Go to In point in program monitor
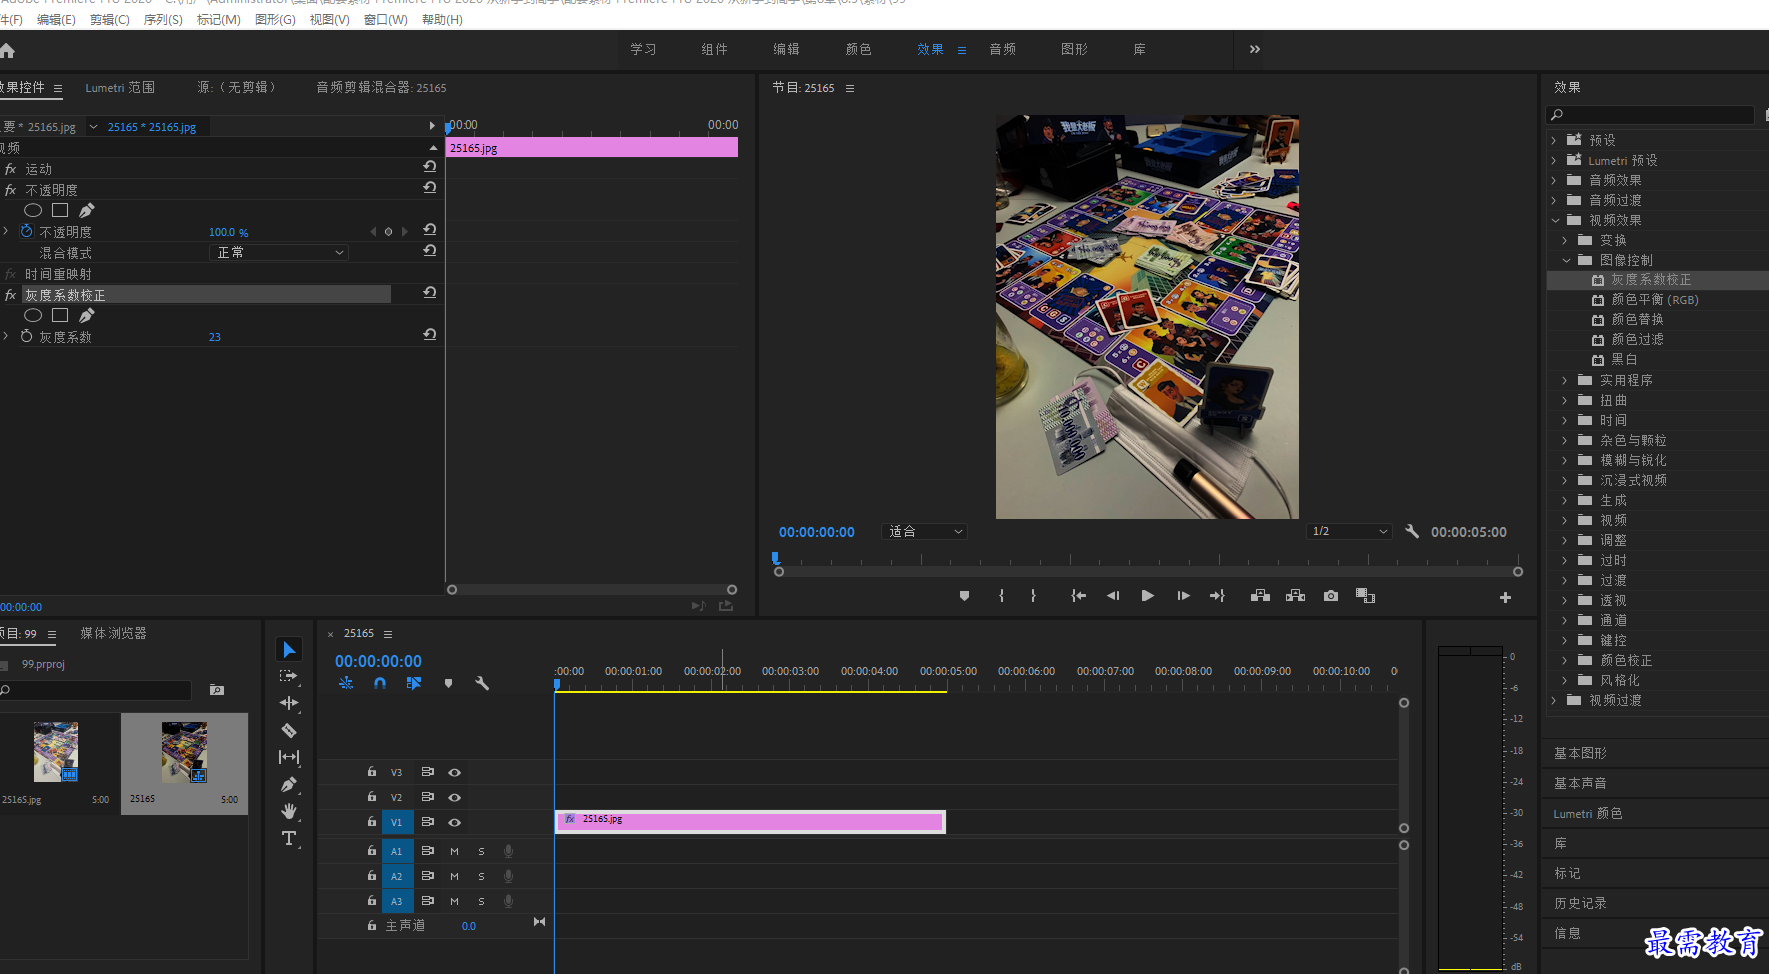Image resolution: width=1769 pixels, height=974 pixels. pos(1078,596)
